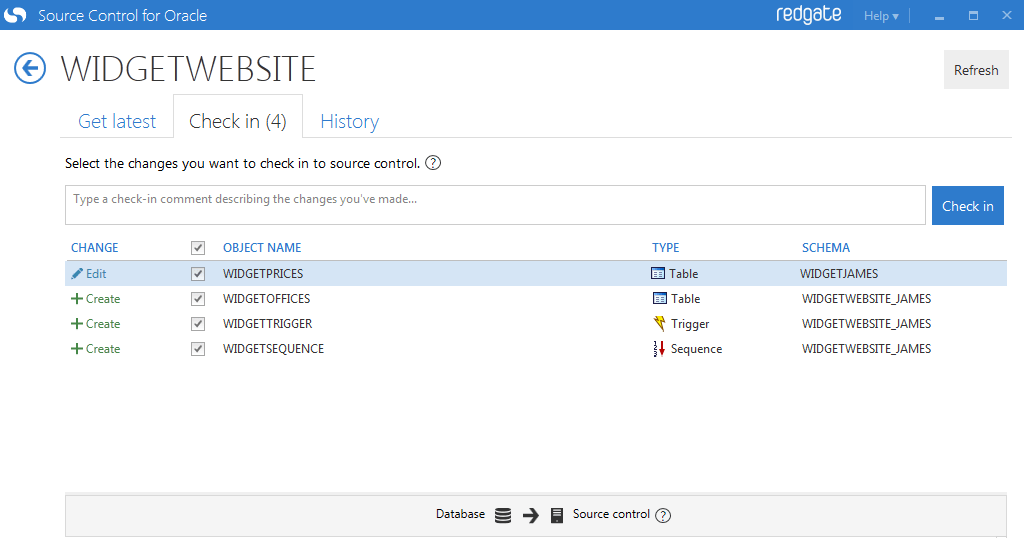The image size is (1024, 538).
Task: Sort by the CHANGE column header
Action: click(95, 247)
